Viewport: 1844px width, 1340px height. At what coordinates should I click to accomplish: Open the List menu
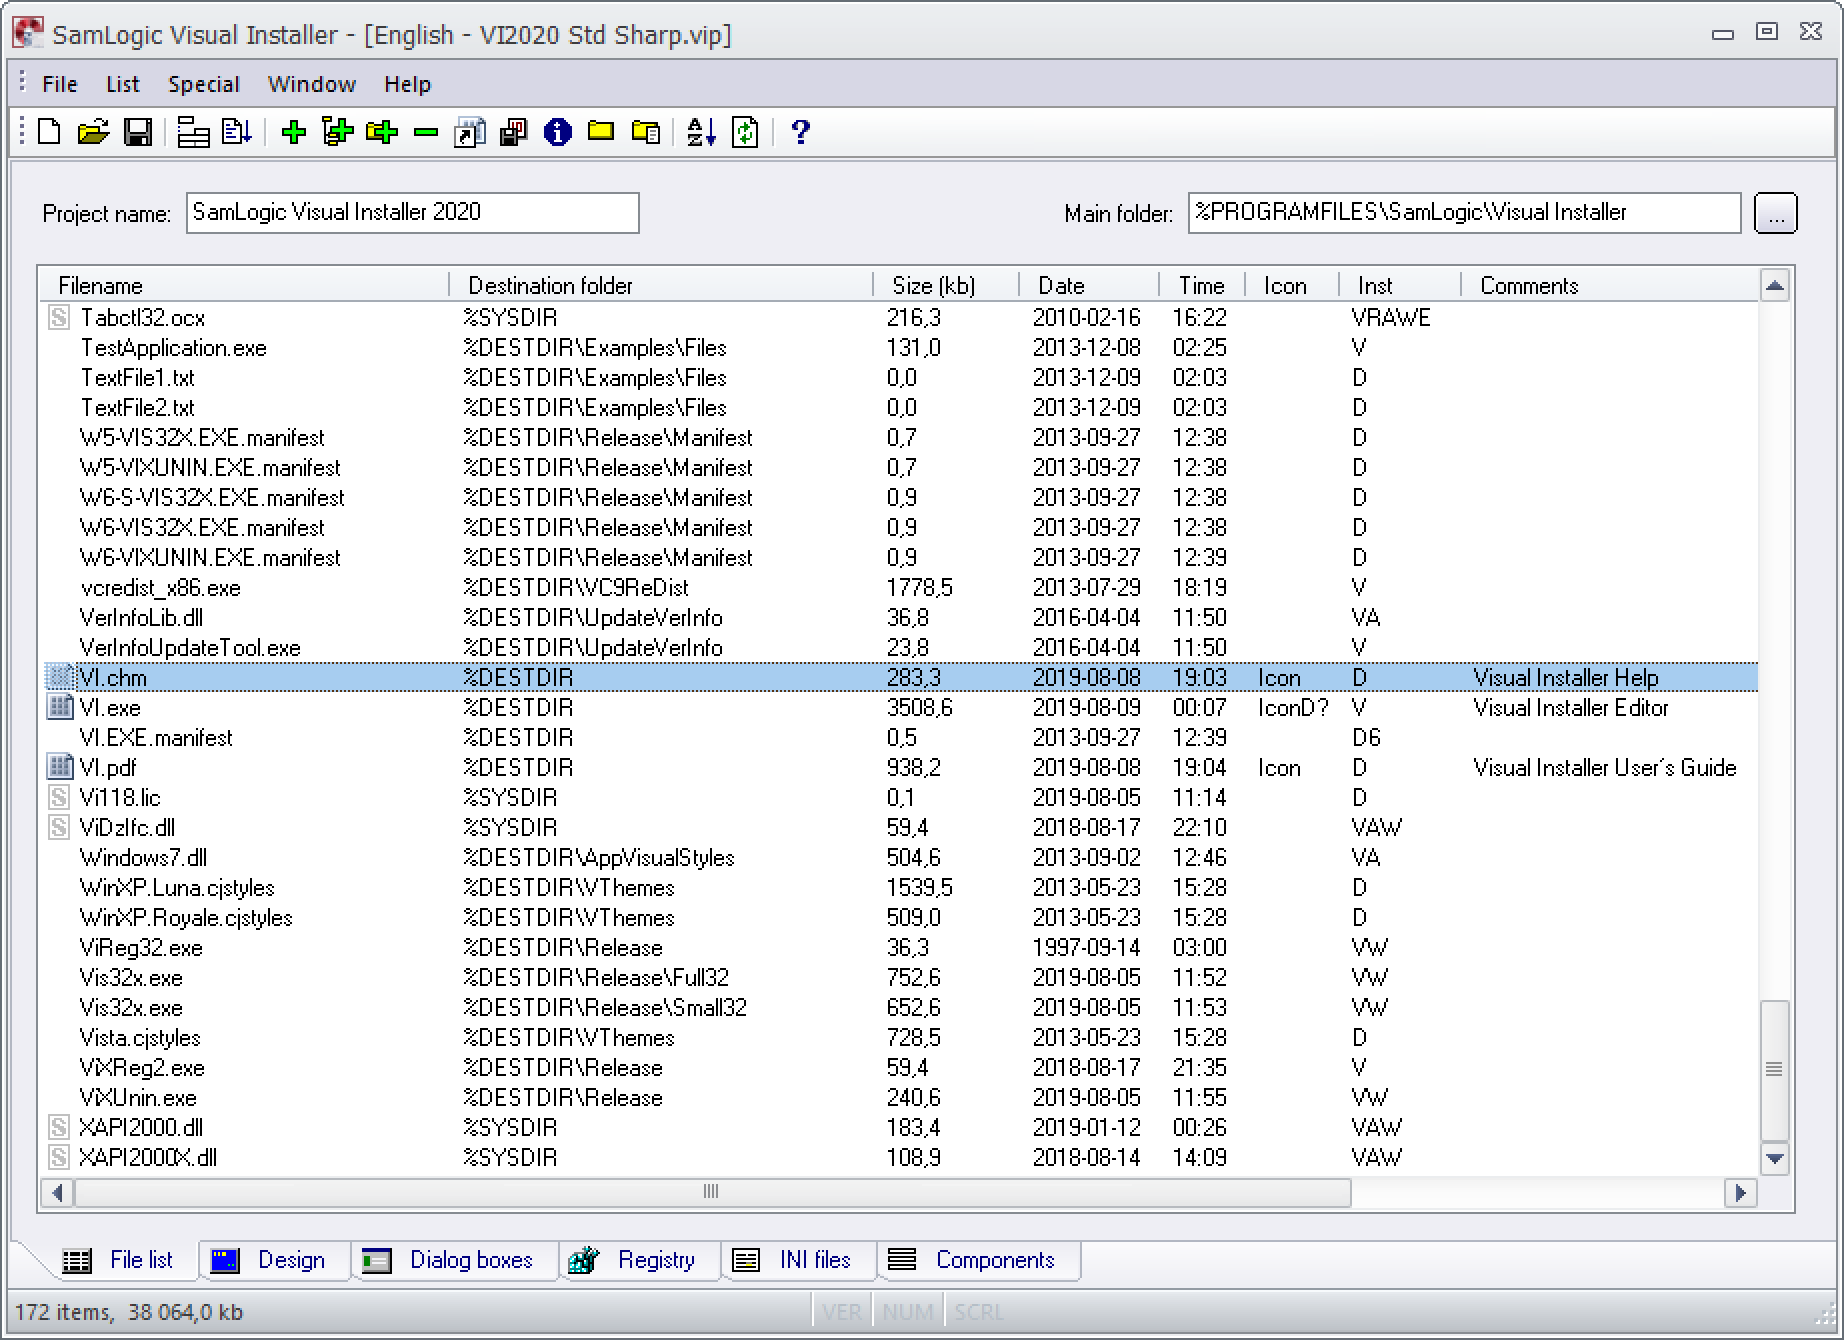click(x=123, y=84)
